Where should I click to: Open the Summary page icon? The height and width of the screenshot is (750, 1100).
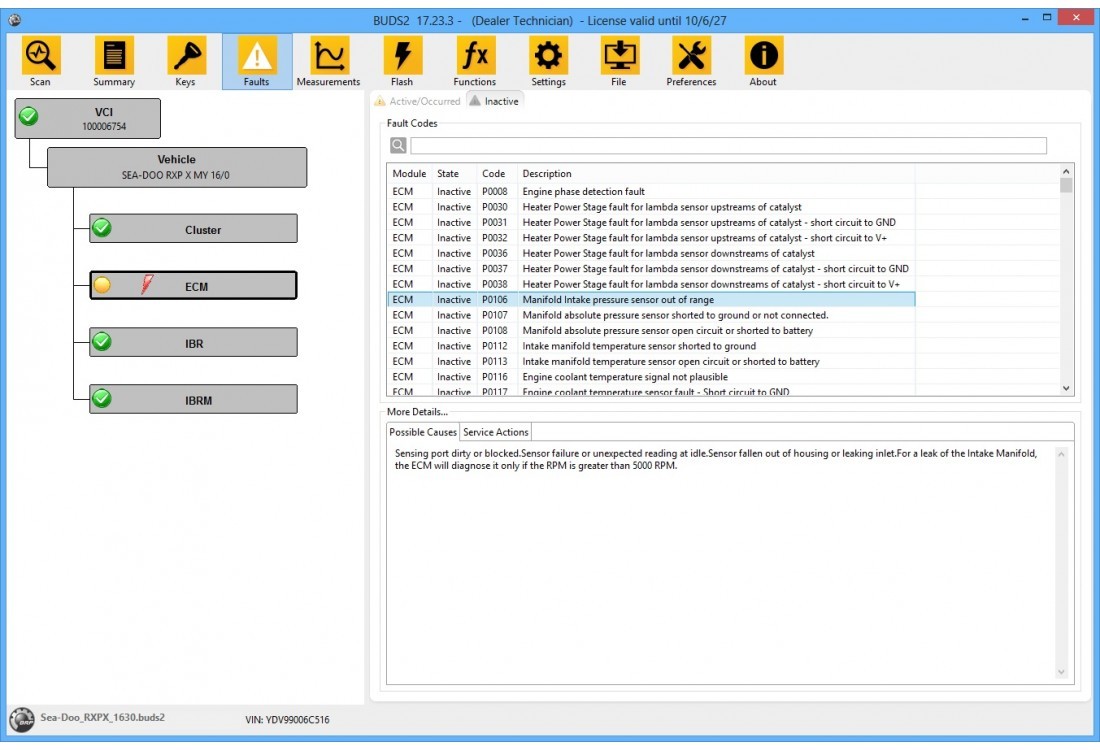click(x=114, y=56)
